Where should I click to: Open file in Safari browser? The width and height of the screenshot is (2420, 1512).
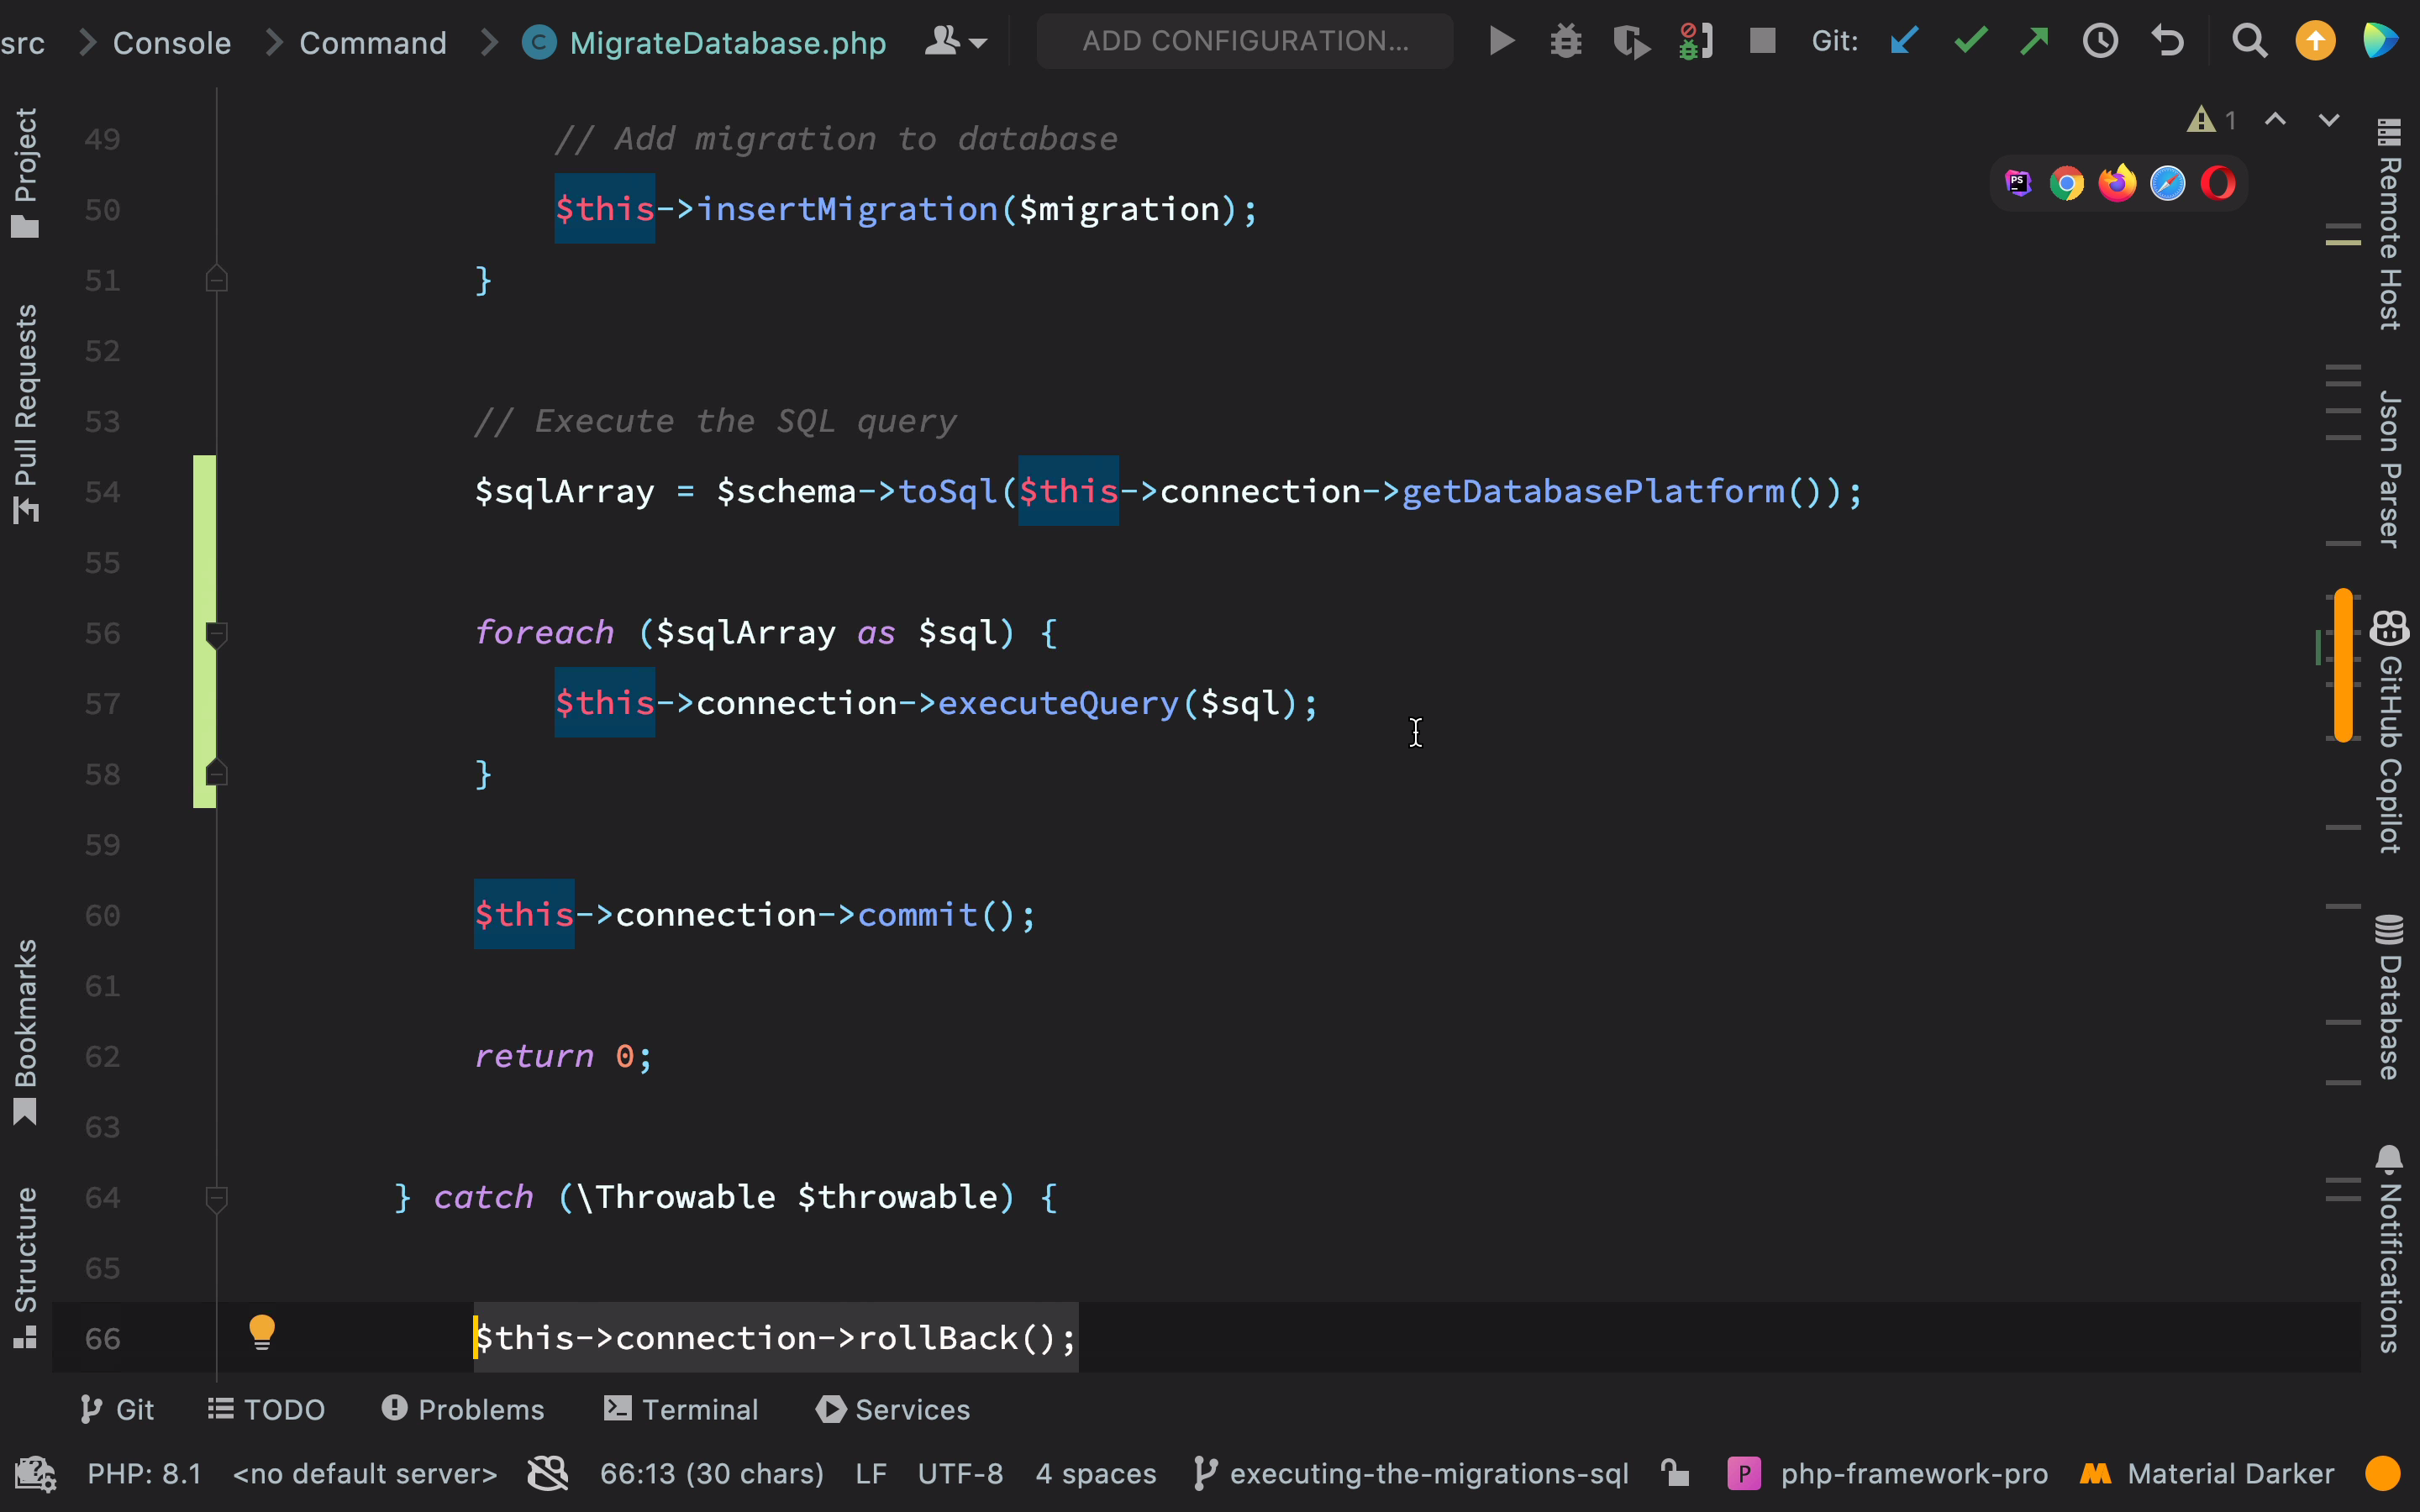point(2167,183)
